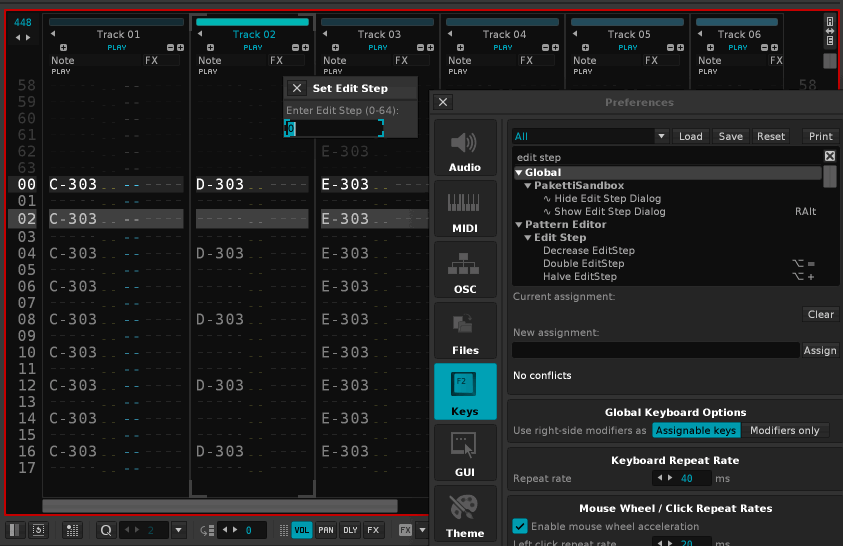Switch to the OSC preferences section
843x546 pixels.
point(464,271)
